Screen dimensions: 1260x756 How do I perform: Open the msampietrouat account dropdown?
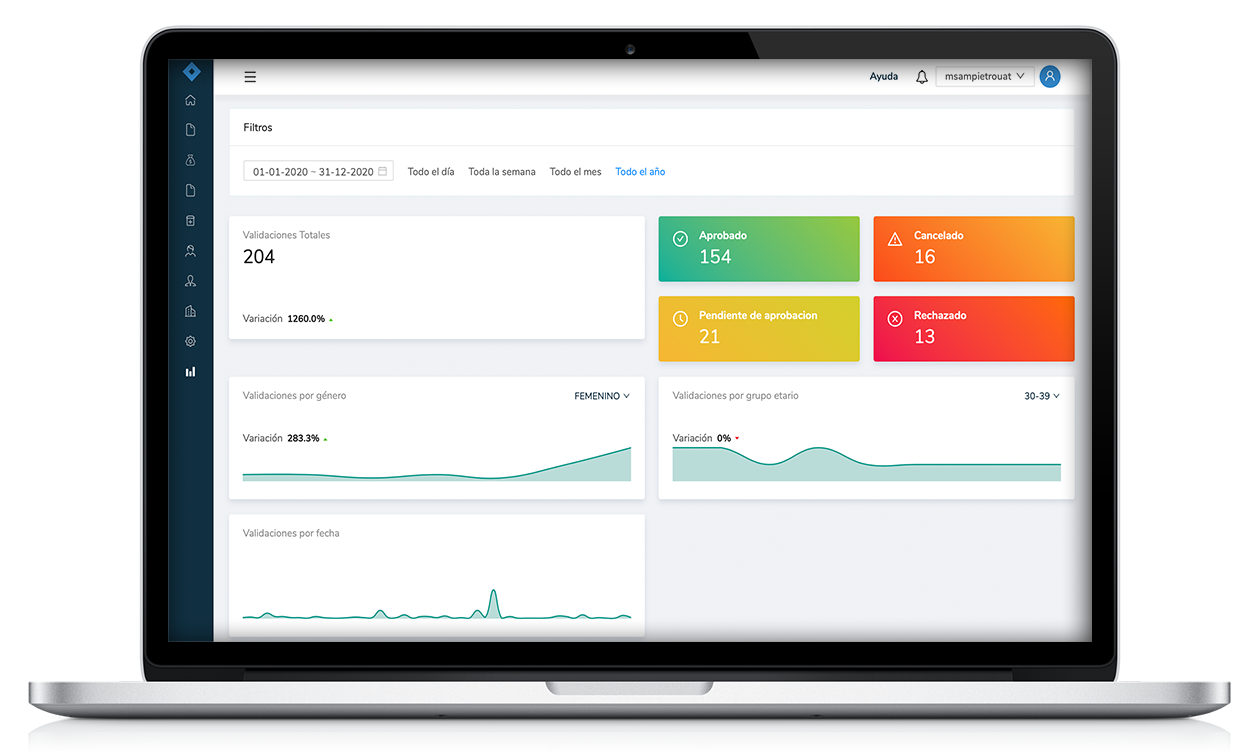[x=985, y=76]
